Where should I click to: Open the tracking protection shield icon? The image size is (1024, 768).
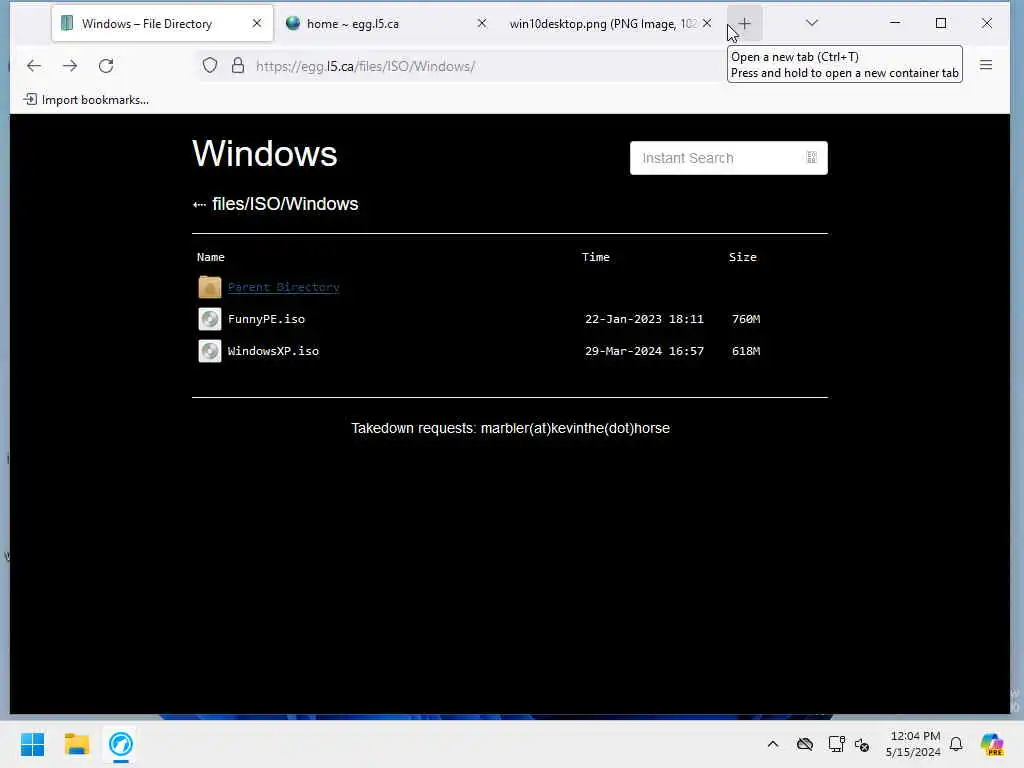click(210, 66)
